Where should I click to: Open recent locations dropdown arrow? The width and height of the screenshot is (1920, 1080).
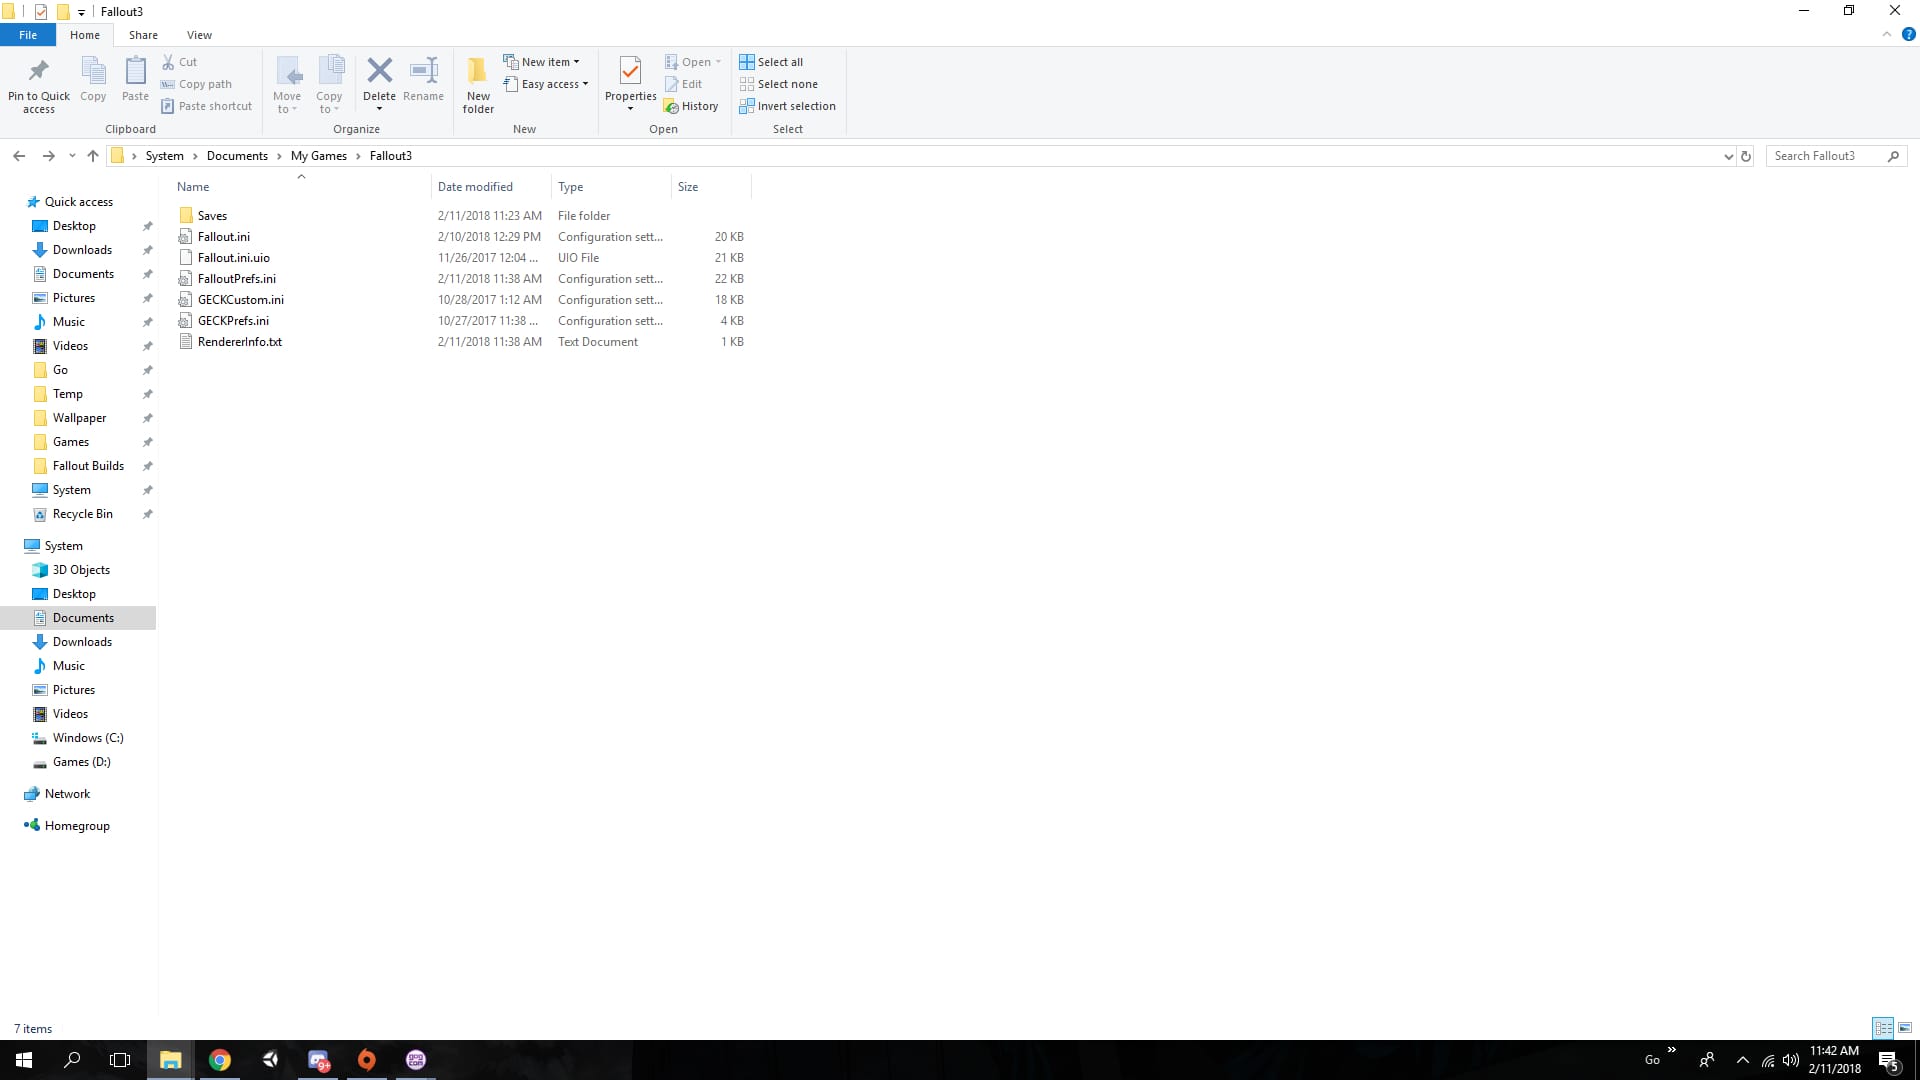pos(72,156)
